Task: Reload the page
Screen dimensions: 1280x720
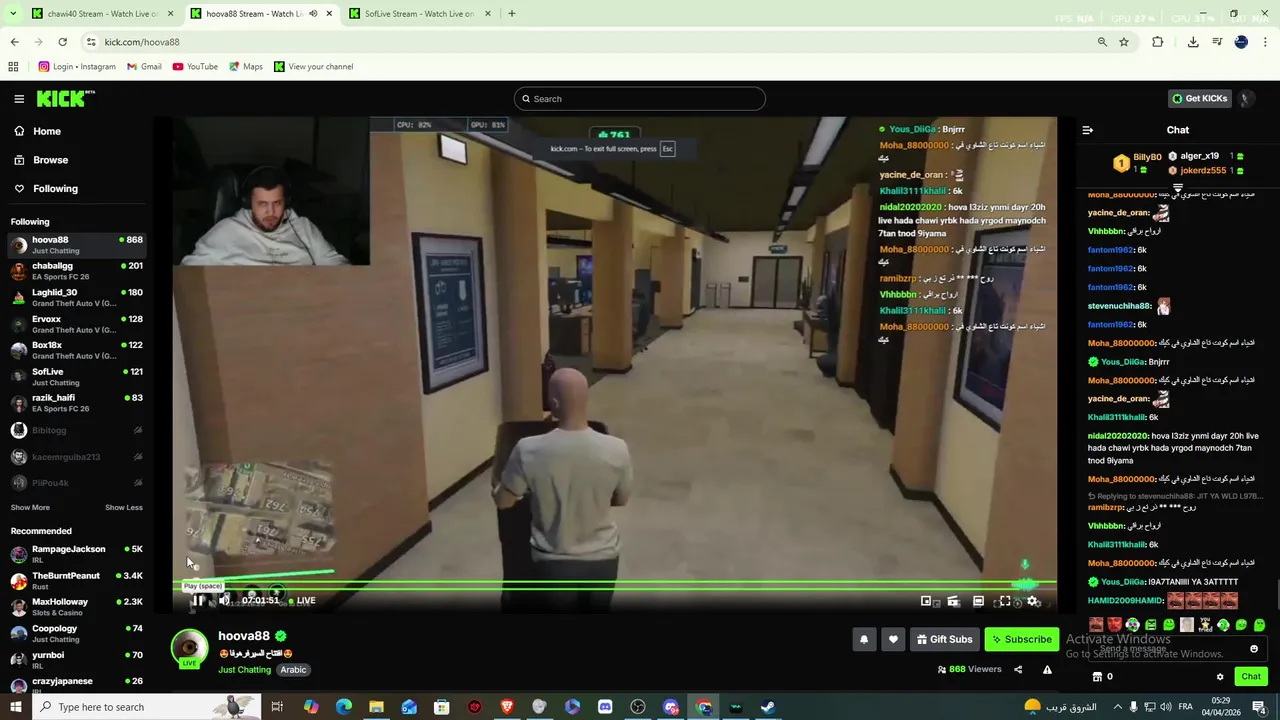Action: coord(62,42)
